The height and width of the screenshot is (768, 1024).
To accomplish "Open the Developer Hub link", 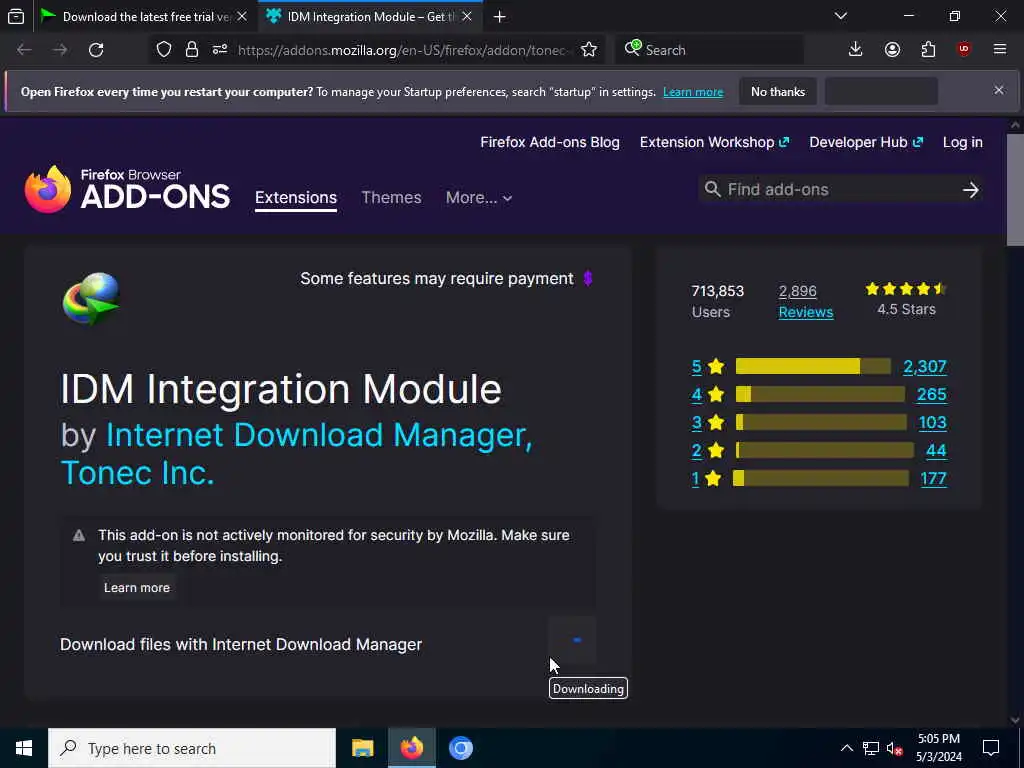I will tap(866, 142).
